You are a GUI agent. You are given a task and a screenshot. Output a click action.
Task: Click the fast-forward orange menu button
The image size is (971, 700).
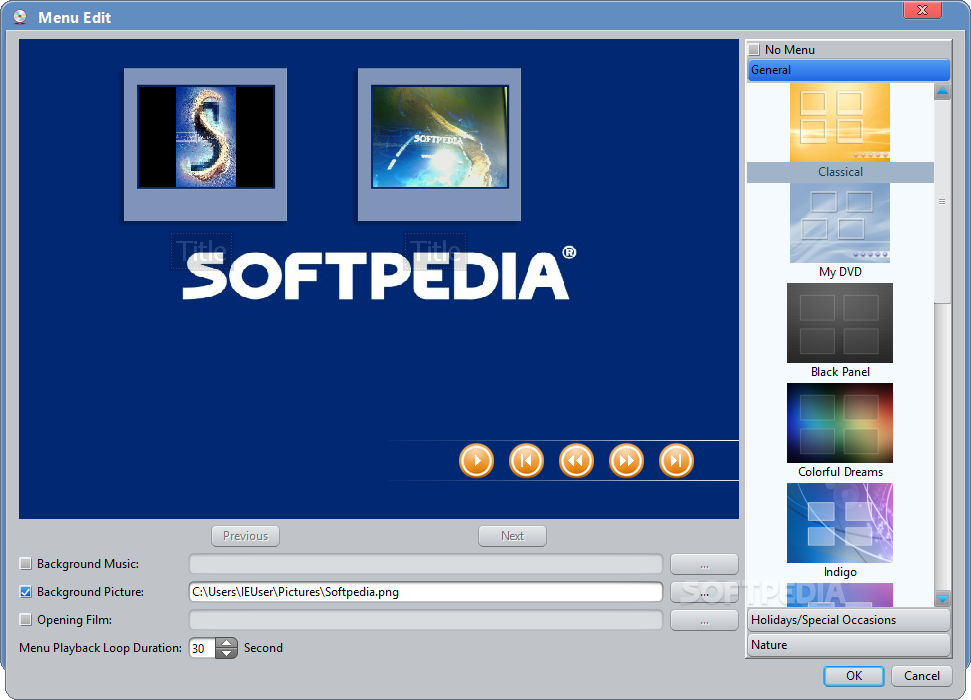tap(627, 461)
